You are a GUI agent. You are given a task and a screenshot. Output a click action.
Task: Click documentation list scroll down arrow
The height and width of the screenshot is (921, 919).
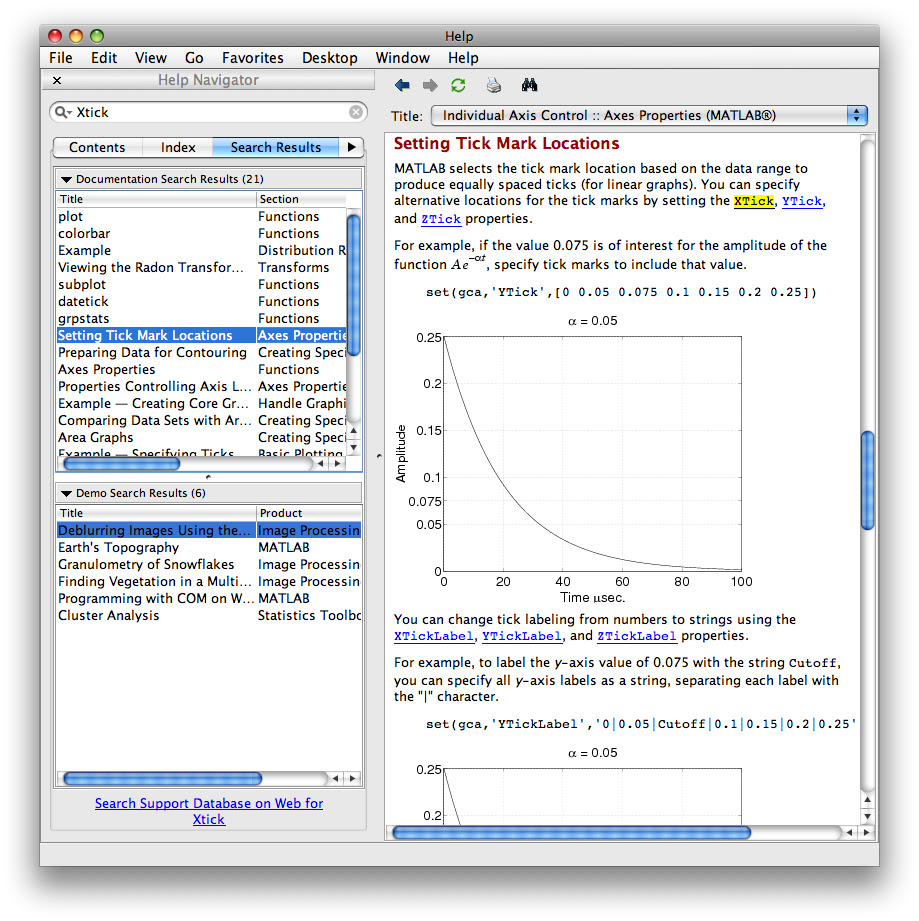pos(354,448)
